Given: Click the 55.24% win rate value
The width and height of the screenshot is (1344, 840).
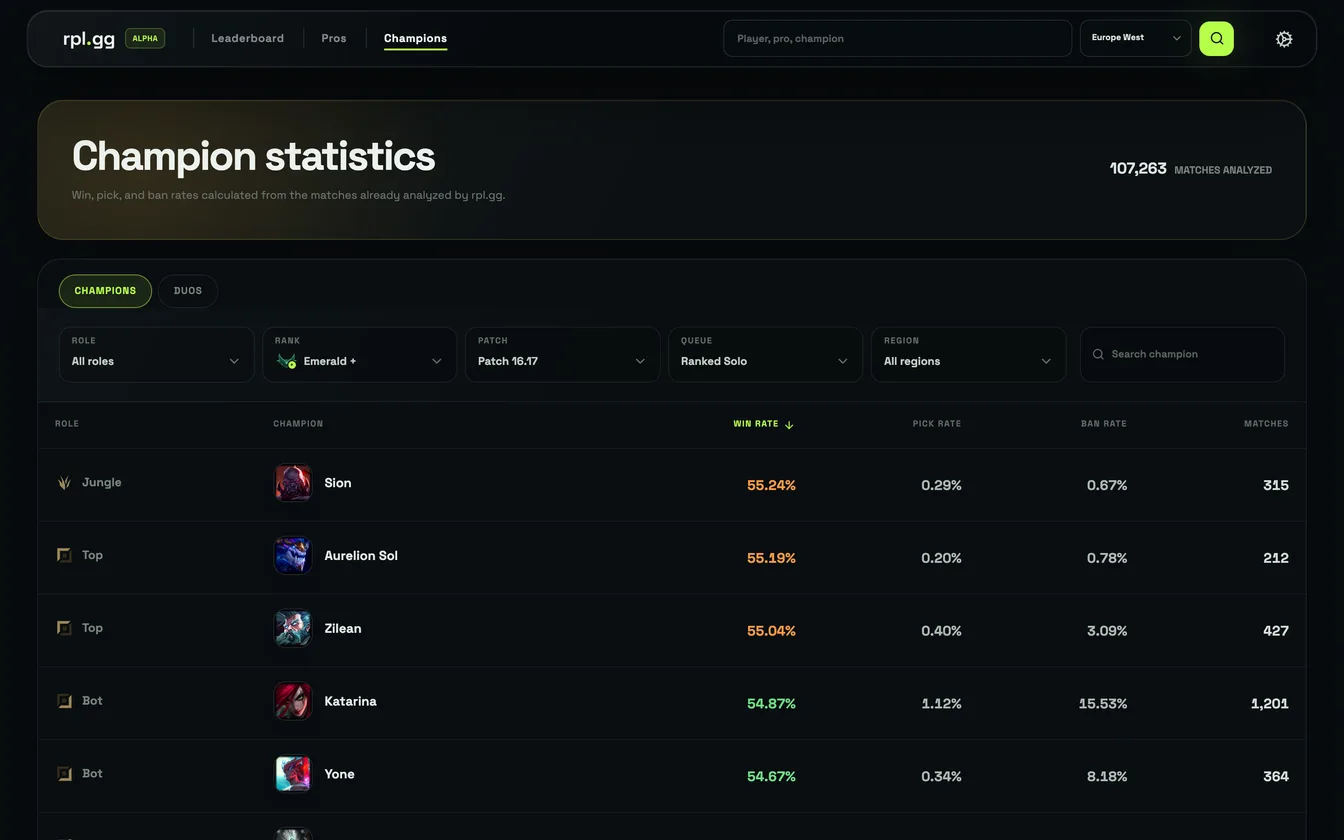Looking at the screenshot, I should [x=771, y=485].
